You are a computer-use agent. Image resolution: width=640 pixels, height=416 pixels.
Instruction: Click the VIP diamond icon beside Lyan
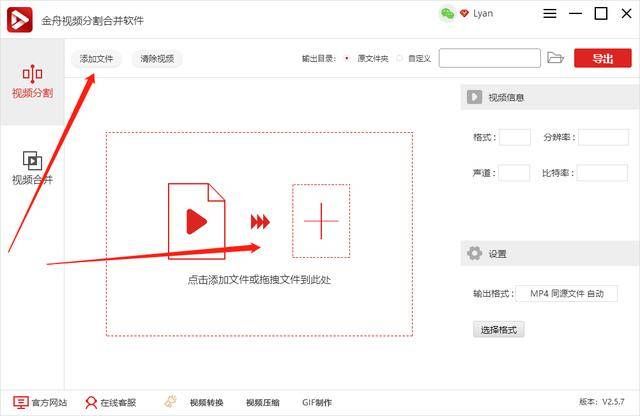464,13
